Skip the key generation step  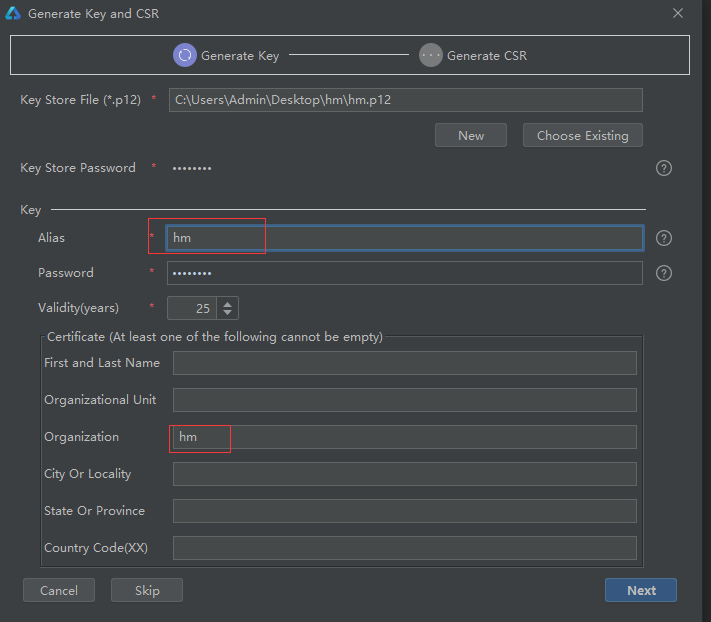147,590
